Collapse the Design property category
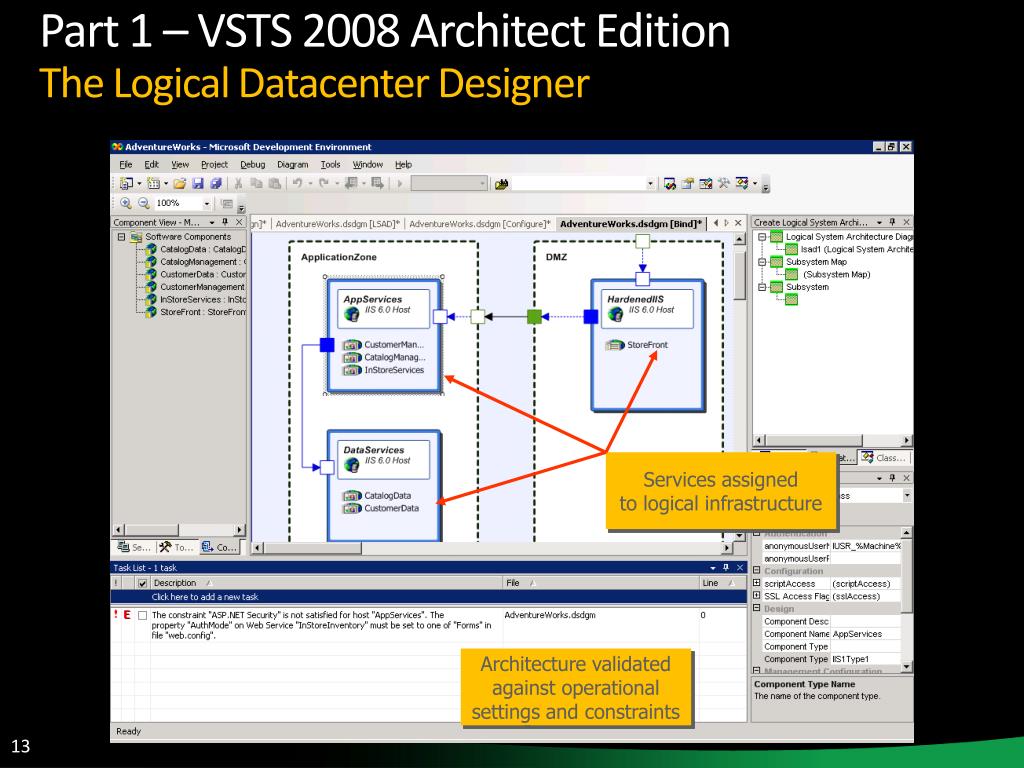Viewport: 1024px width, 768px height. 757,608
